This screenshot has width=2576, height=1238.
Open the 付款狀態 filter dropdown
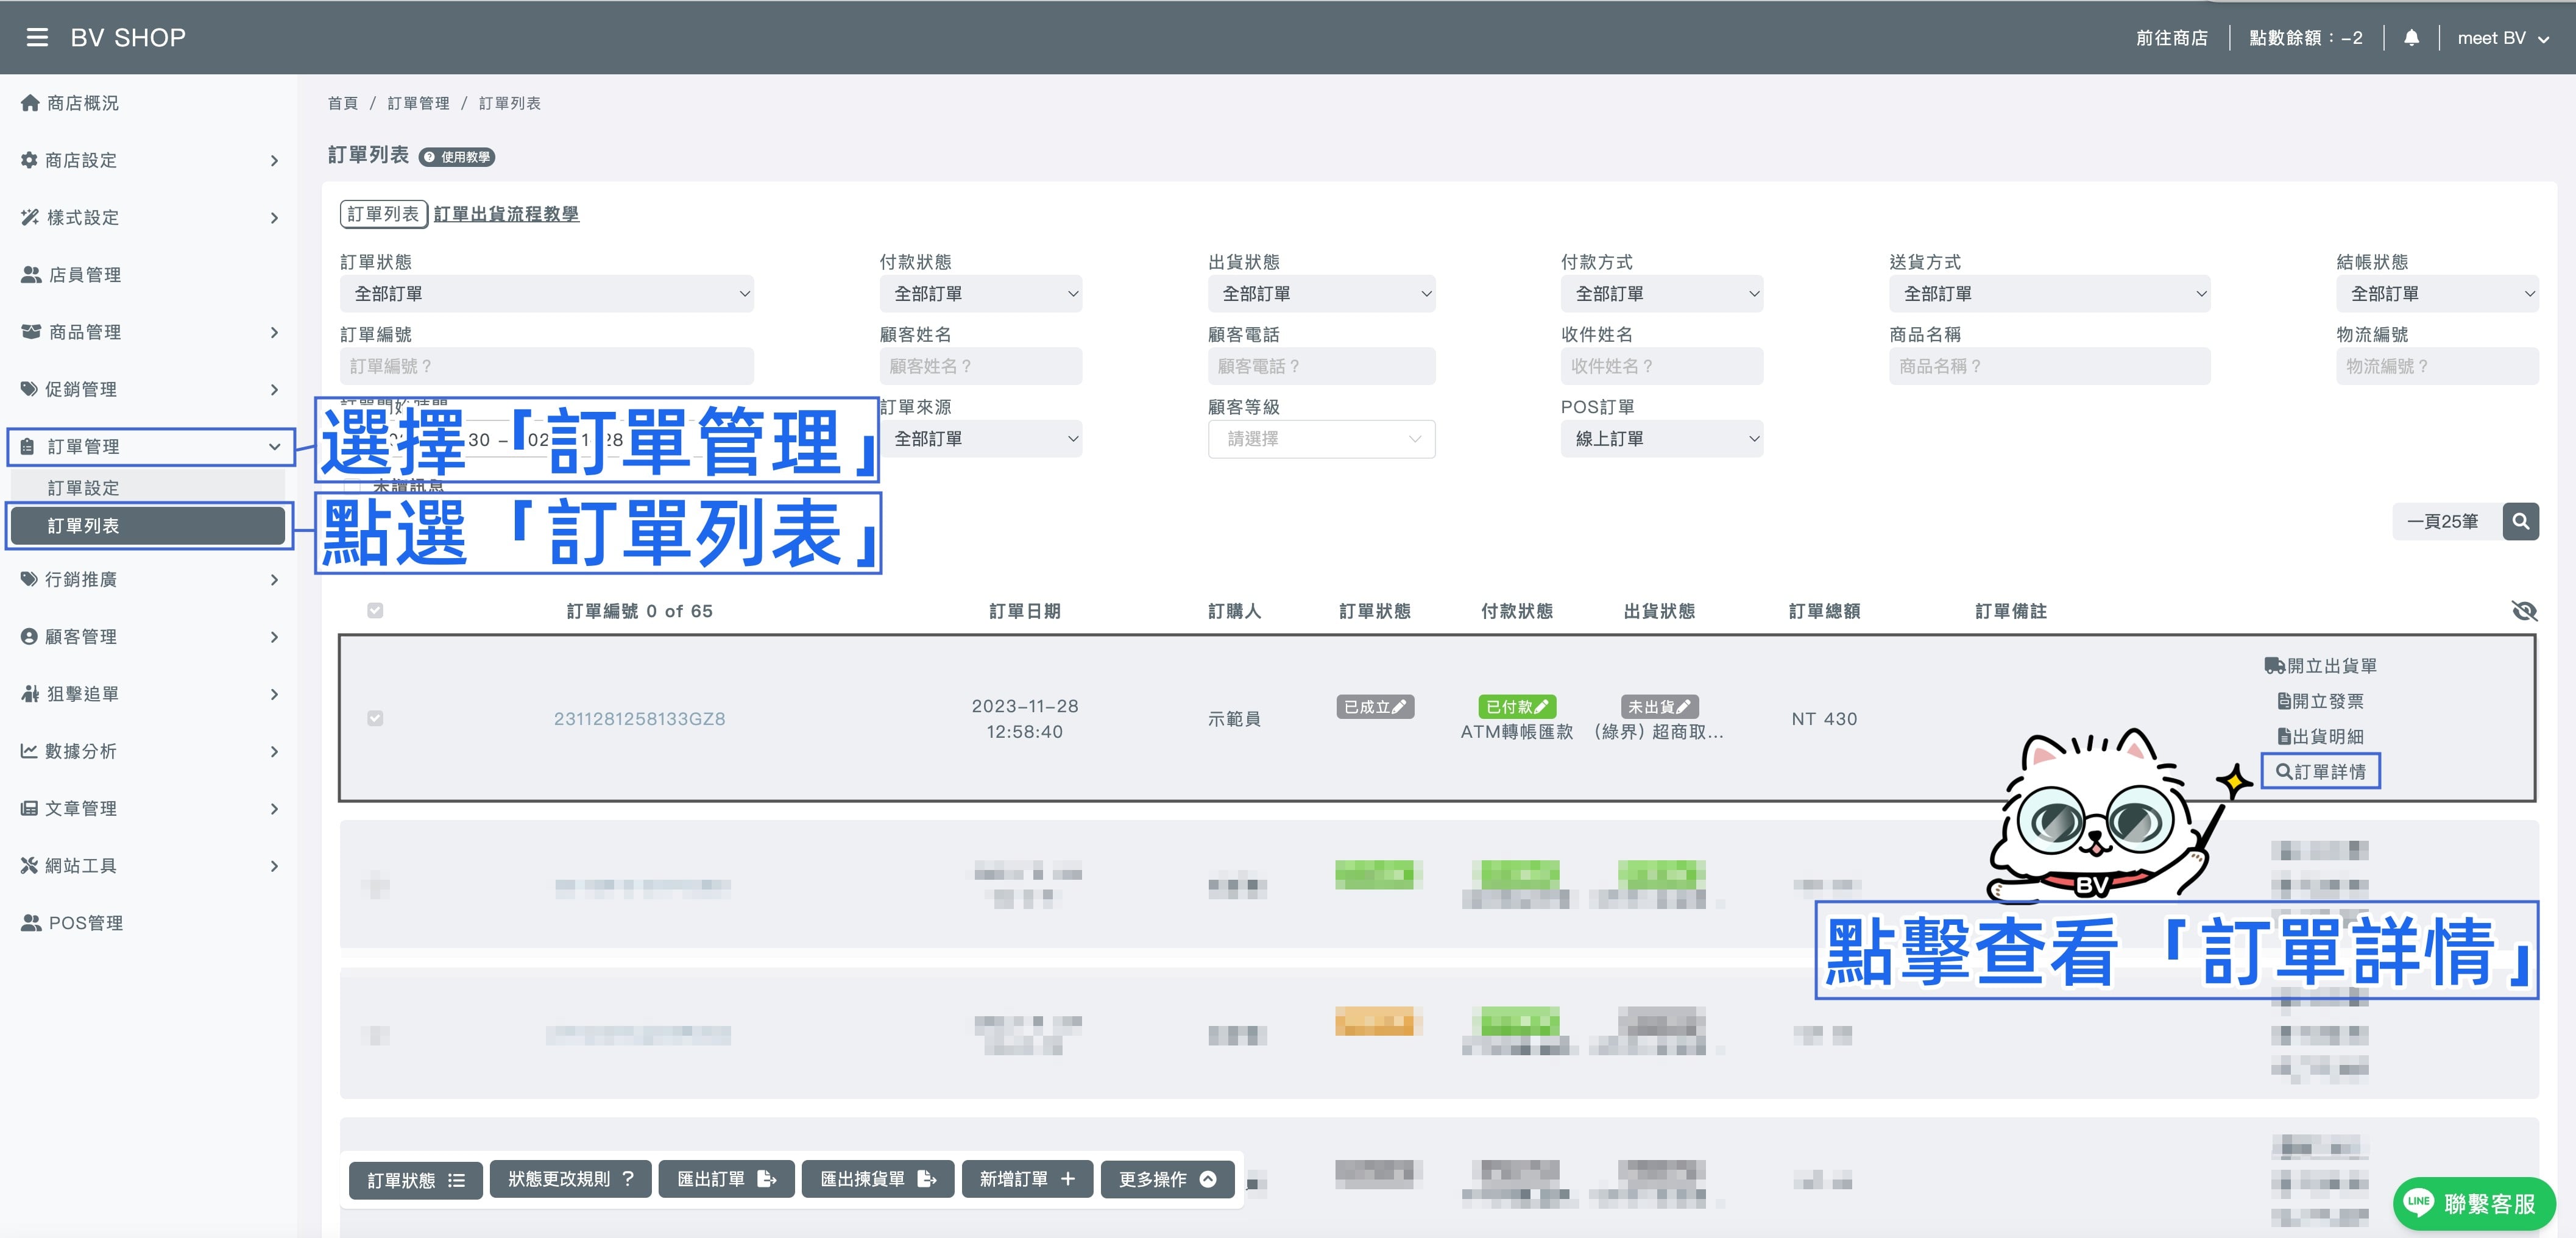[x=980, y=294]
